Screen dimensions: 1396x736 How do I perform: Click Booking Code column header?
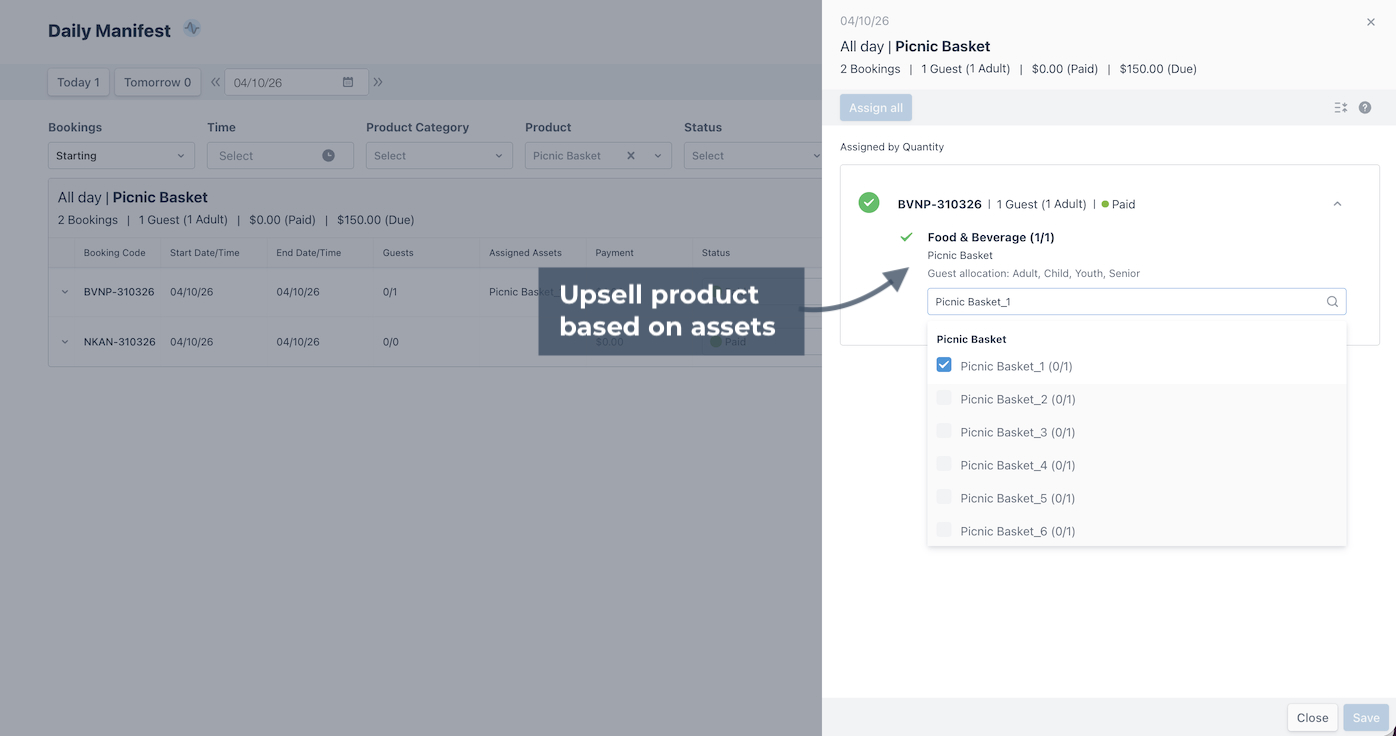(114, 253)
